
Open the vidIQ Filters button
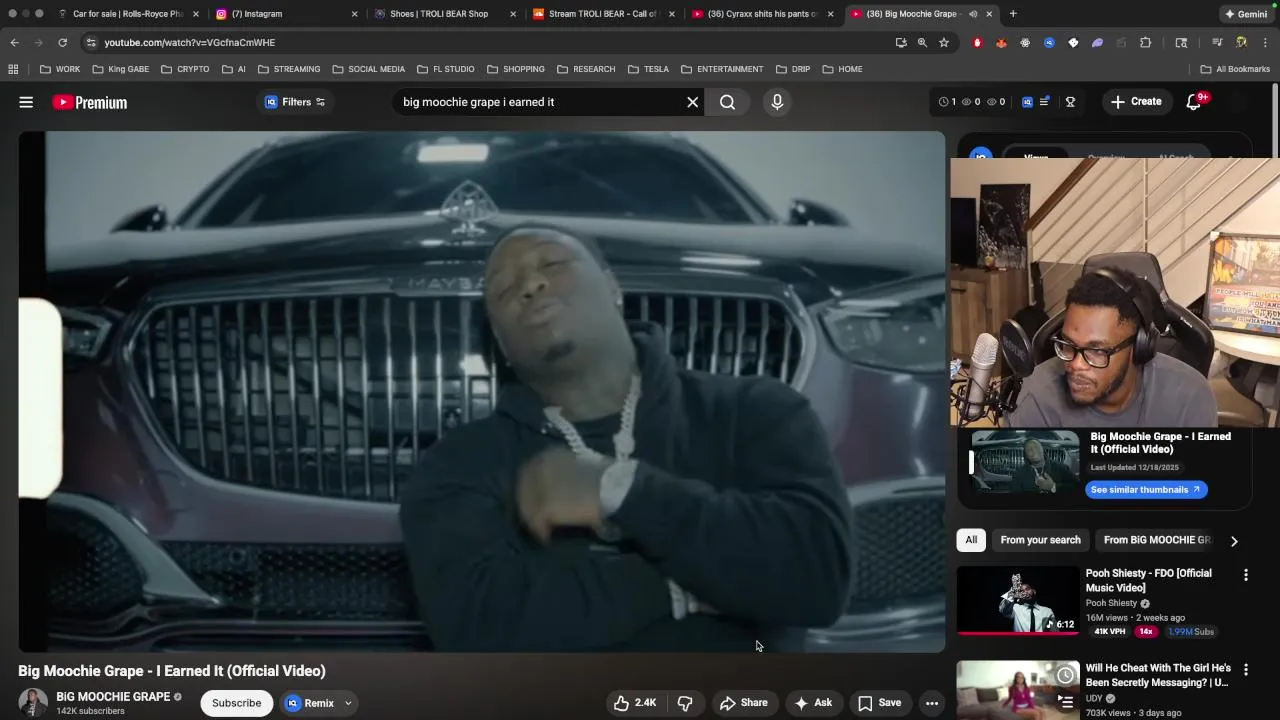click(x=295, y=102)
